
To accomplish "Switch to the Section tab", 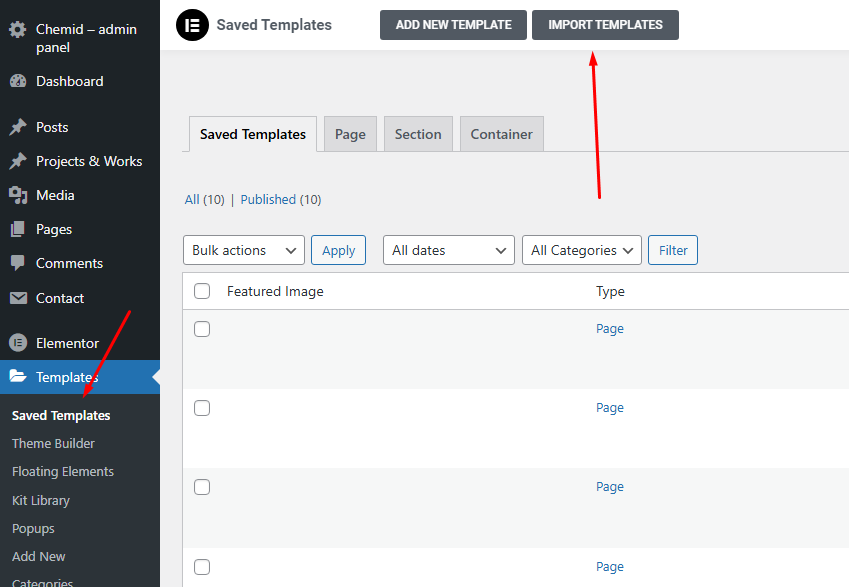I will 418,134.
